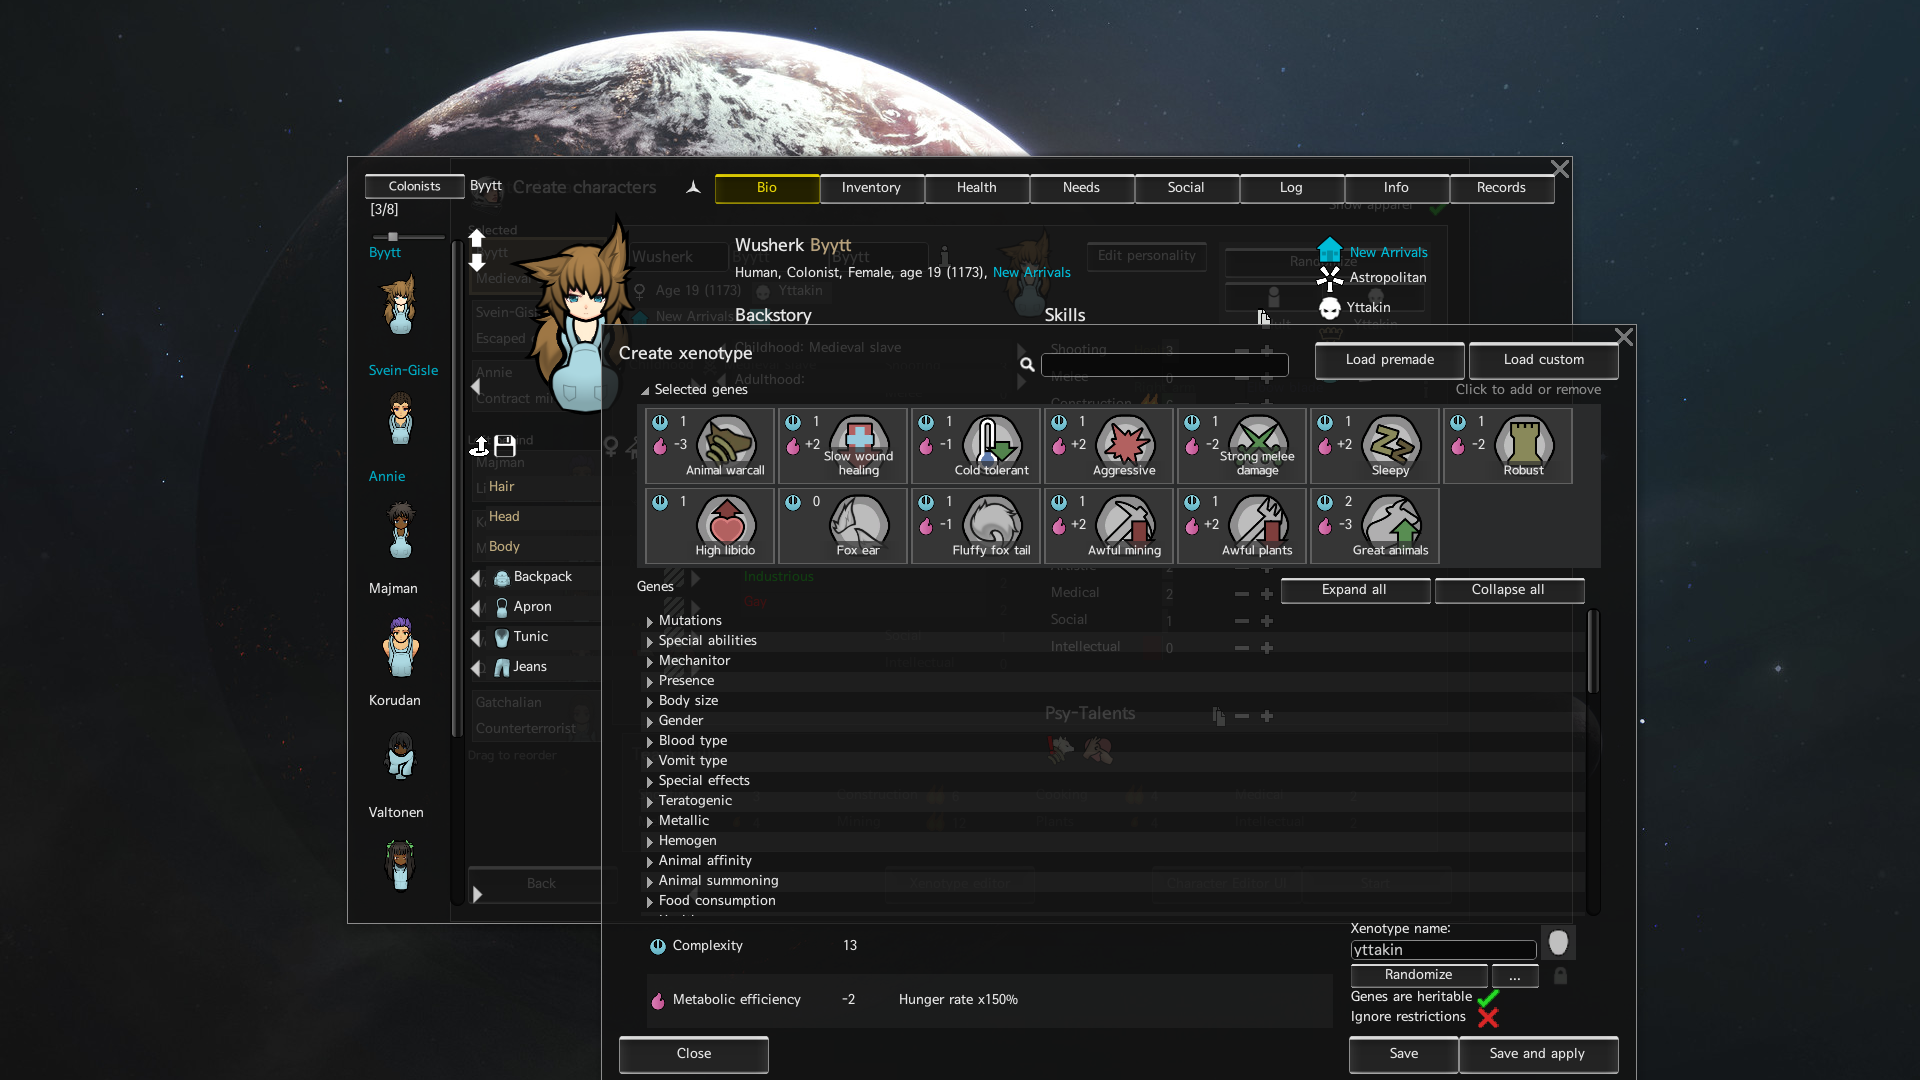
Task: Remove the Sleepy gene
Action: pos(1375,446)
